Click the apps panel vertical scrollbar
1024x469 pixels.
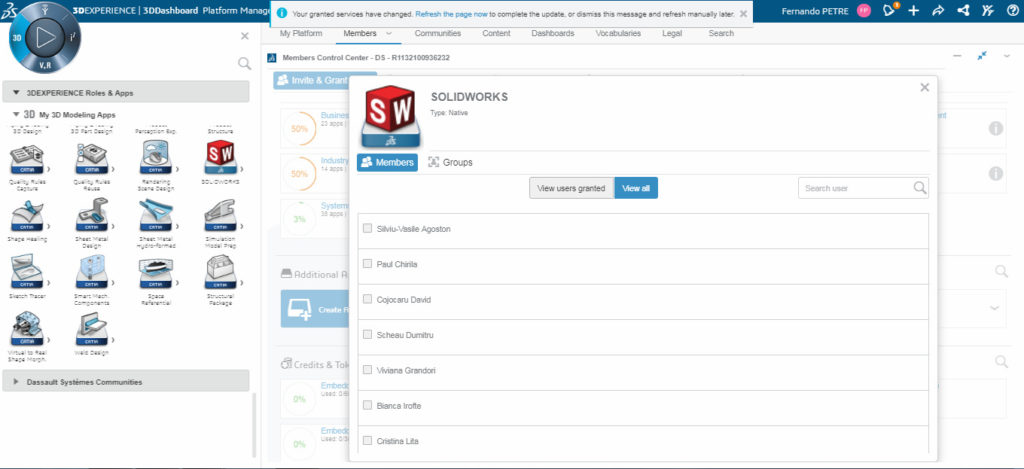(x=255, y=425)
